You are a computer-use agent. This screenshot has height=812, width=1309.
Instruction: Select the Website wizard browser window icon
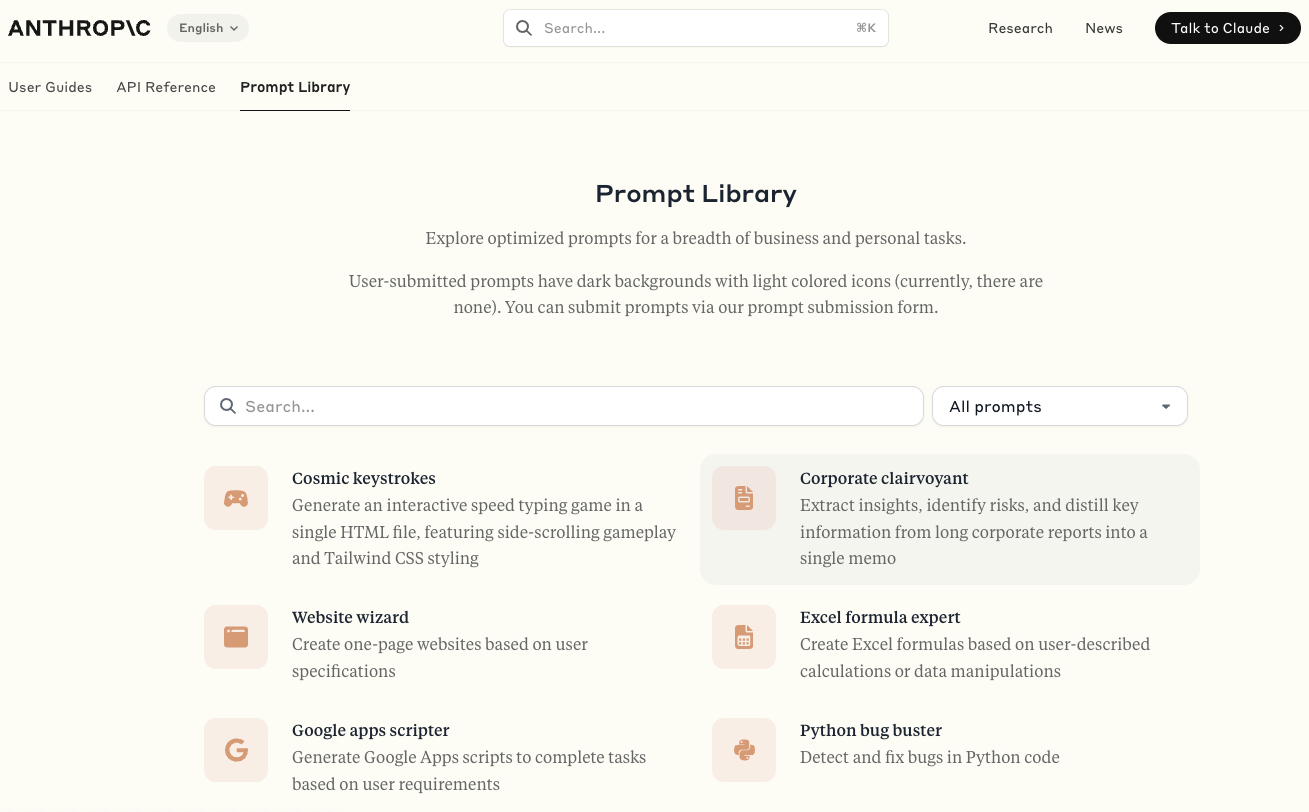pos(236,636)
